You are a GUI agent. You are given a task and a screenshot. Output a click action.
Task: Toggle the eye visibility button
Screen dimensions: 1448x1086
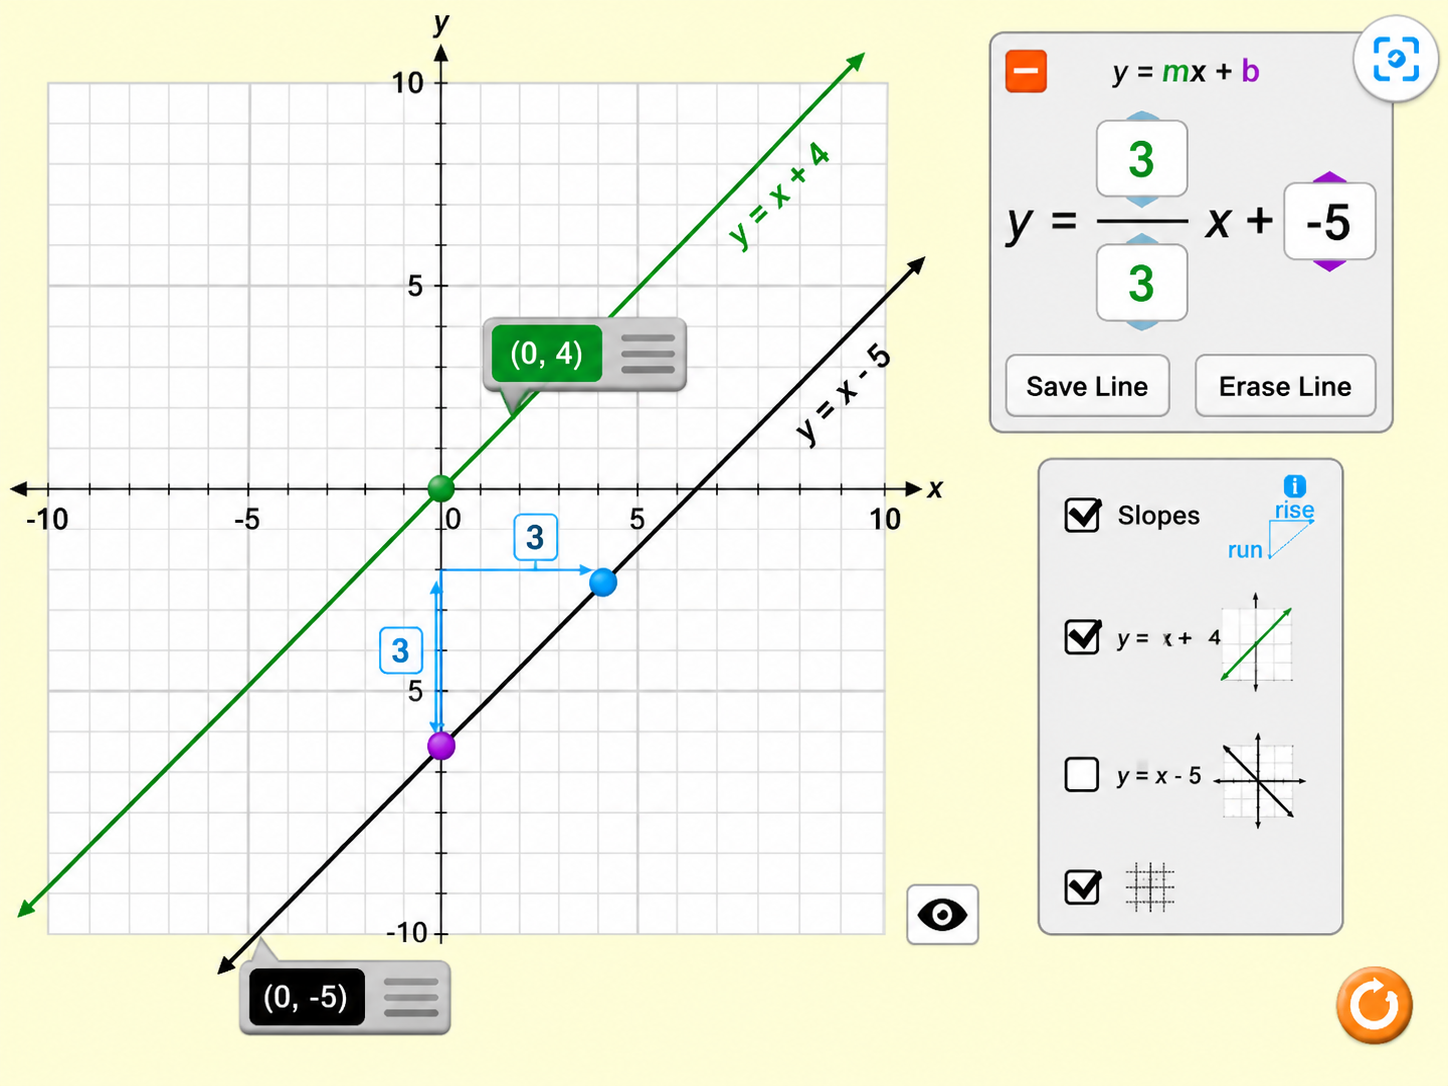pyautogui.click(x=942, y=914)
